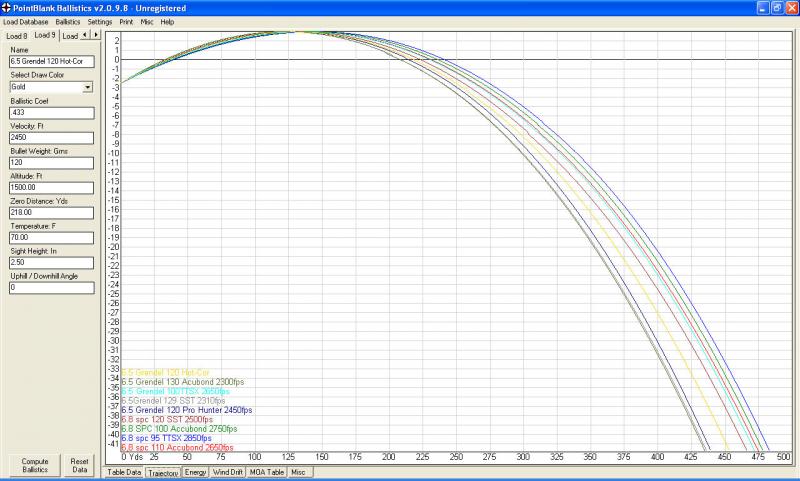Show the MOA Table tab

pyautogui.click(x=268, y=472)
